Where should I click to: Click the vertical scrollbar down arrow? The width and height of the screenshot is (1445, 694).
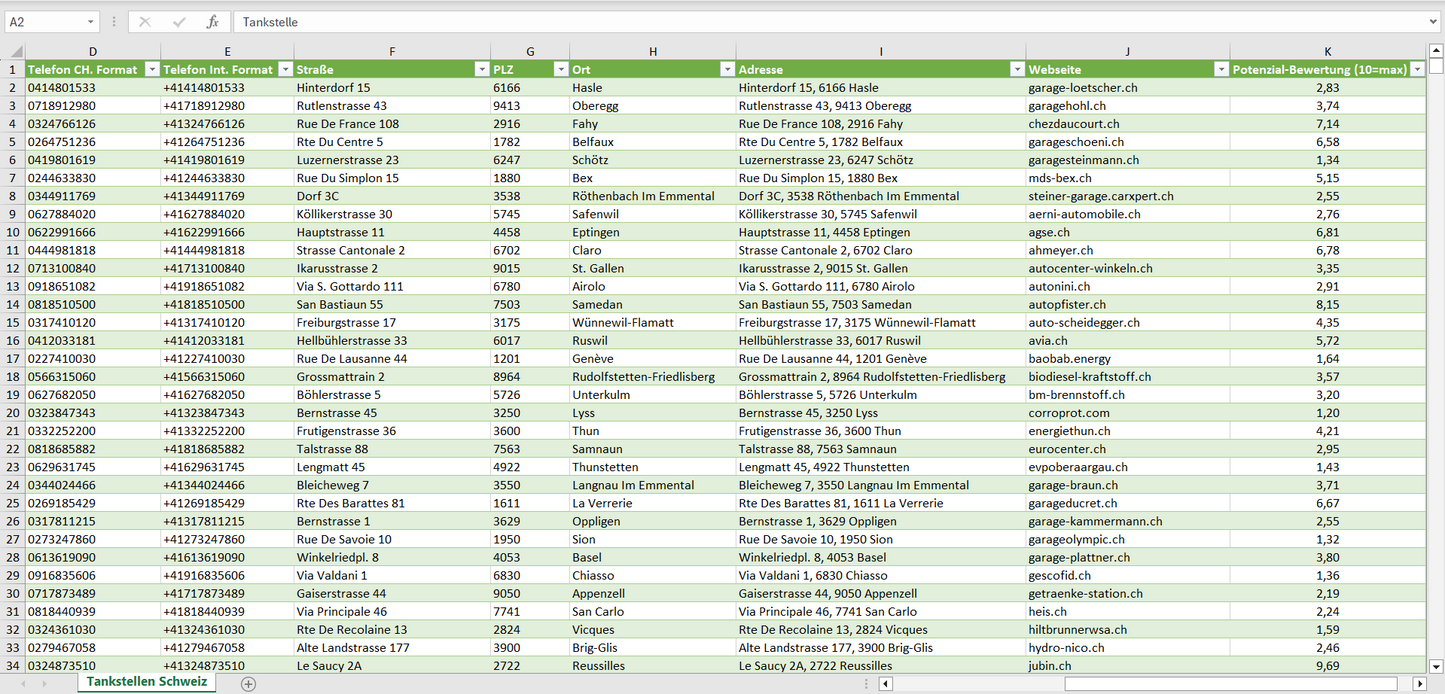pyautogui.click(x=1436, y=666)
